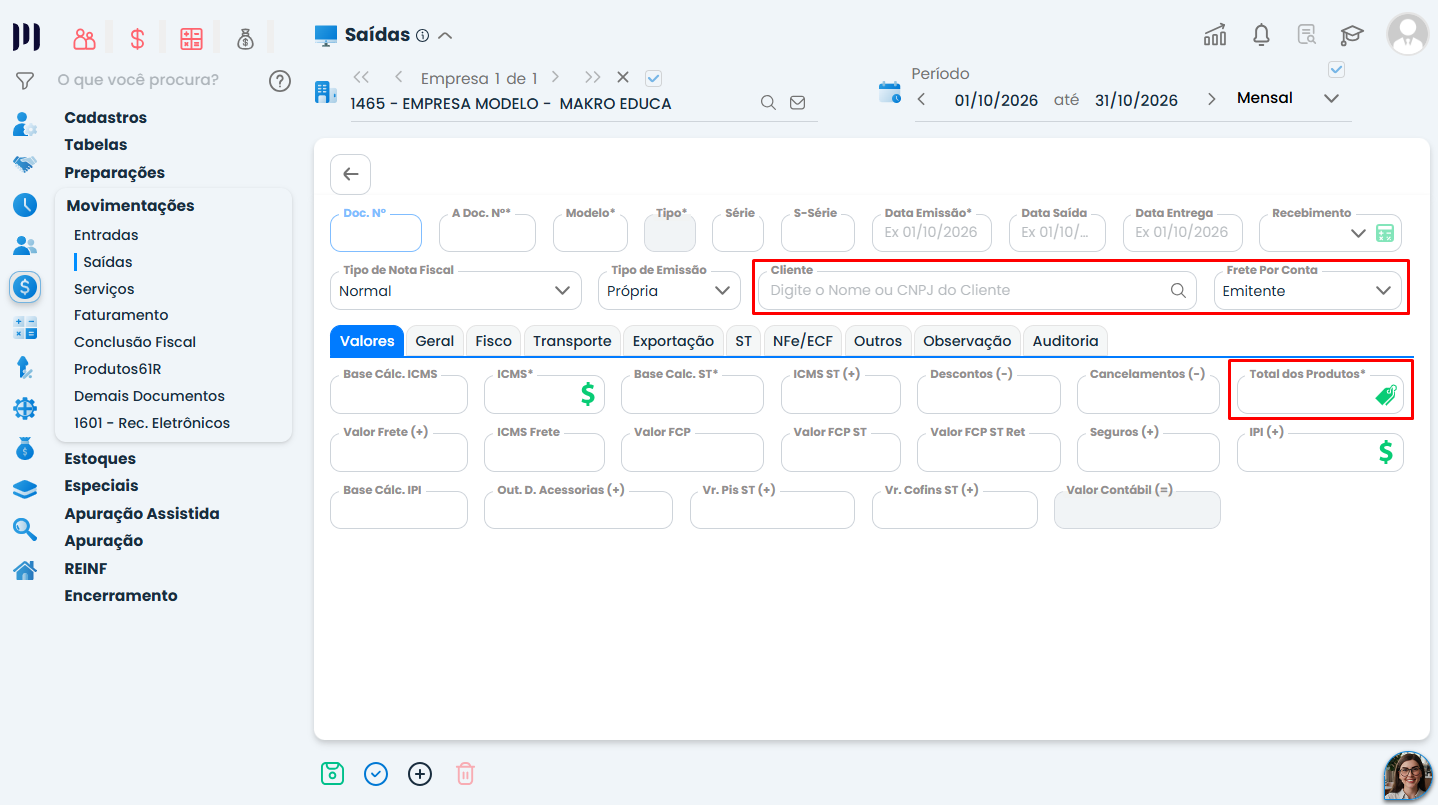Open Apuração Assistida section
Screen dimensions: 1438x805
pos(142,513)
